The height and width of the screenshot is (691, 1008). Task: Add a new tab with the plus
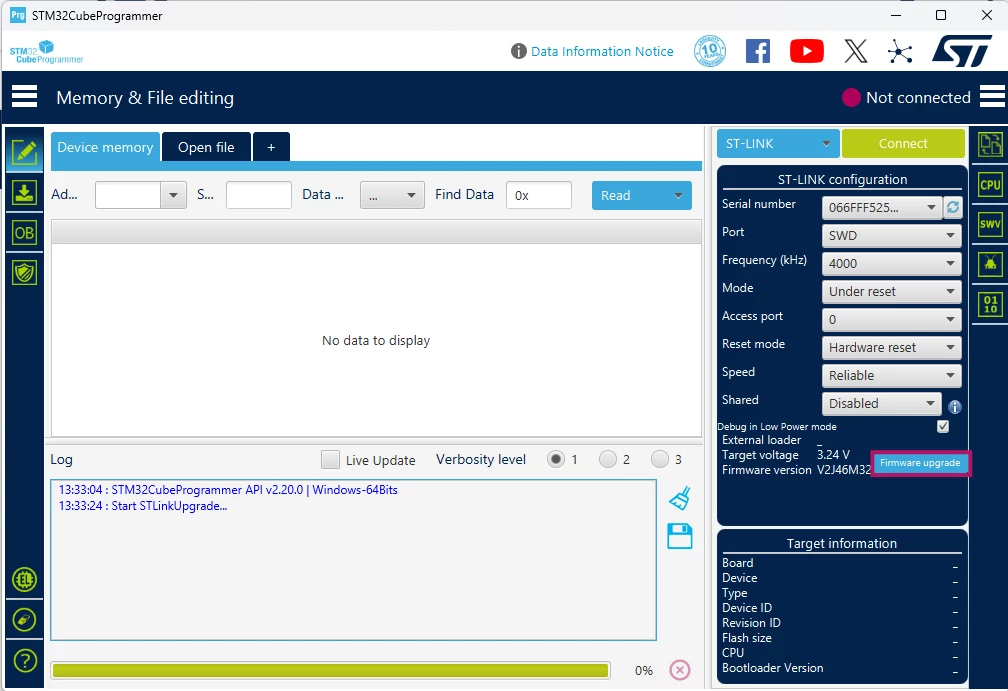(x=271, y=147)
